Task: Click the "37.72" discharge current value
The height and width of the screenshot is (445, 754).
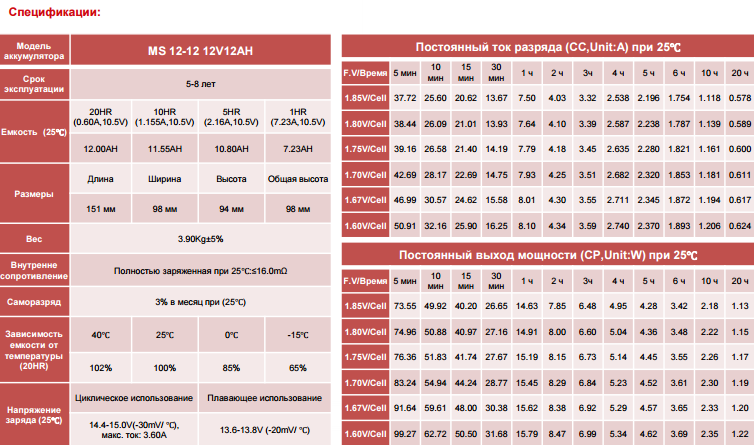Action: click(x=405, y=98)
